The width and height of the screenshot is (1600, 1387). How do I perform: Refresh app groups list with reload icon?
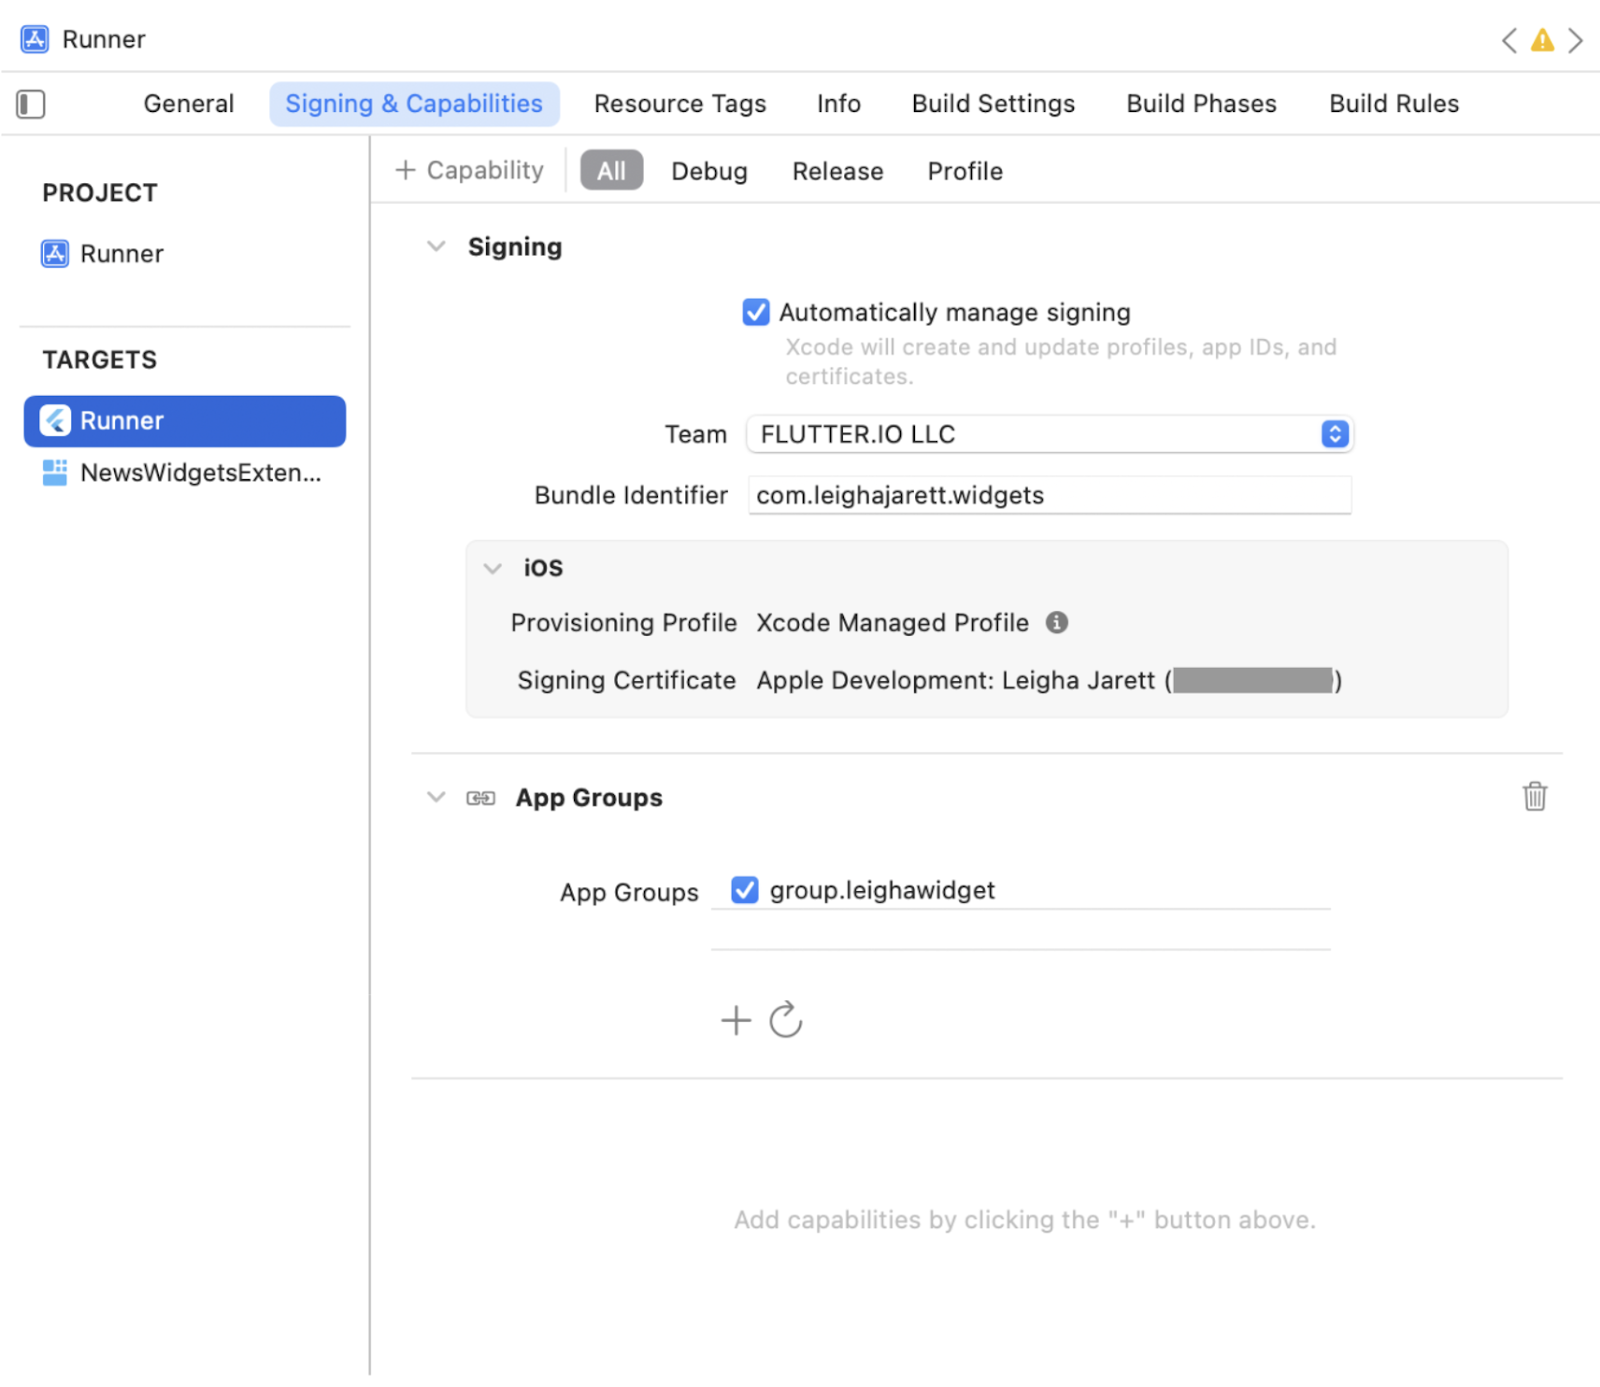pyautogui.click(x=786, y=1020)
